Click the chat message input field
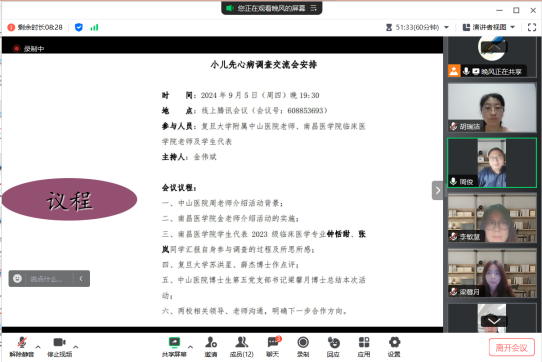The width and height of the screenshot is (542, 362). pyautogui.click(x=49, y=279)
